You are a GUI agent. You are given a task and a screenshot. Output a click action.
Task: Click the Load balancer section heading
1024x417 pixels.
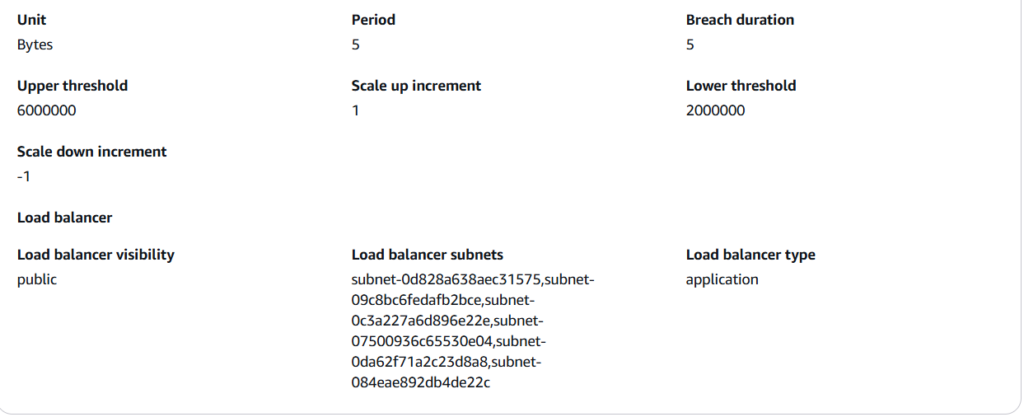pos(64,217)
